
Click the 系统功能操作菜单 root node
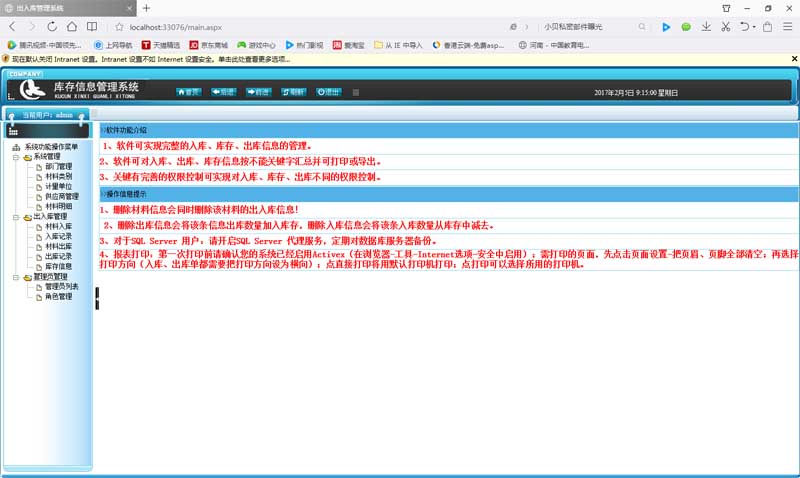click(51, 147)
